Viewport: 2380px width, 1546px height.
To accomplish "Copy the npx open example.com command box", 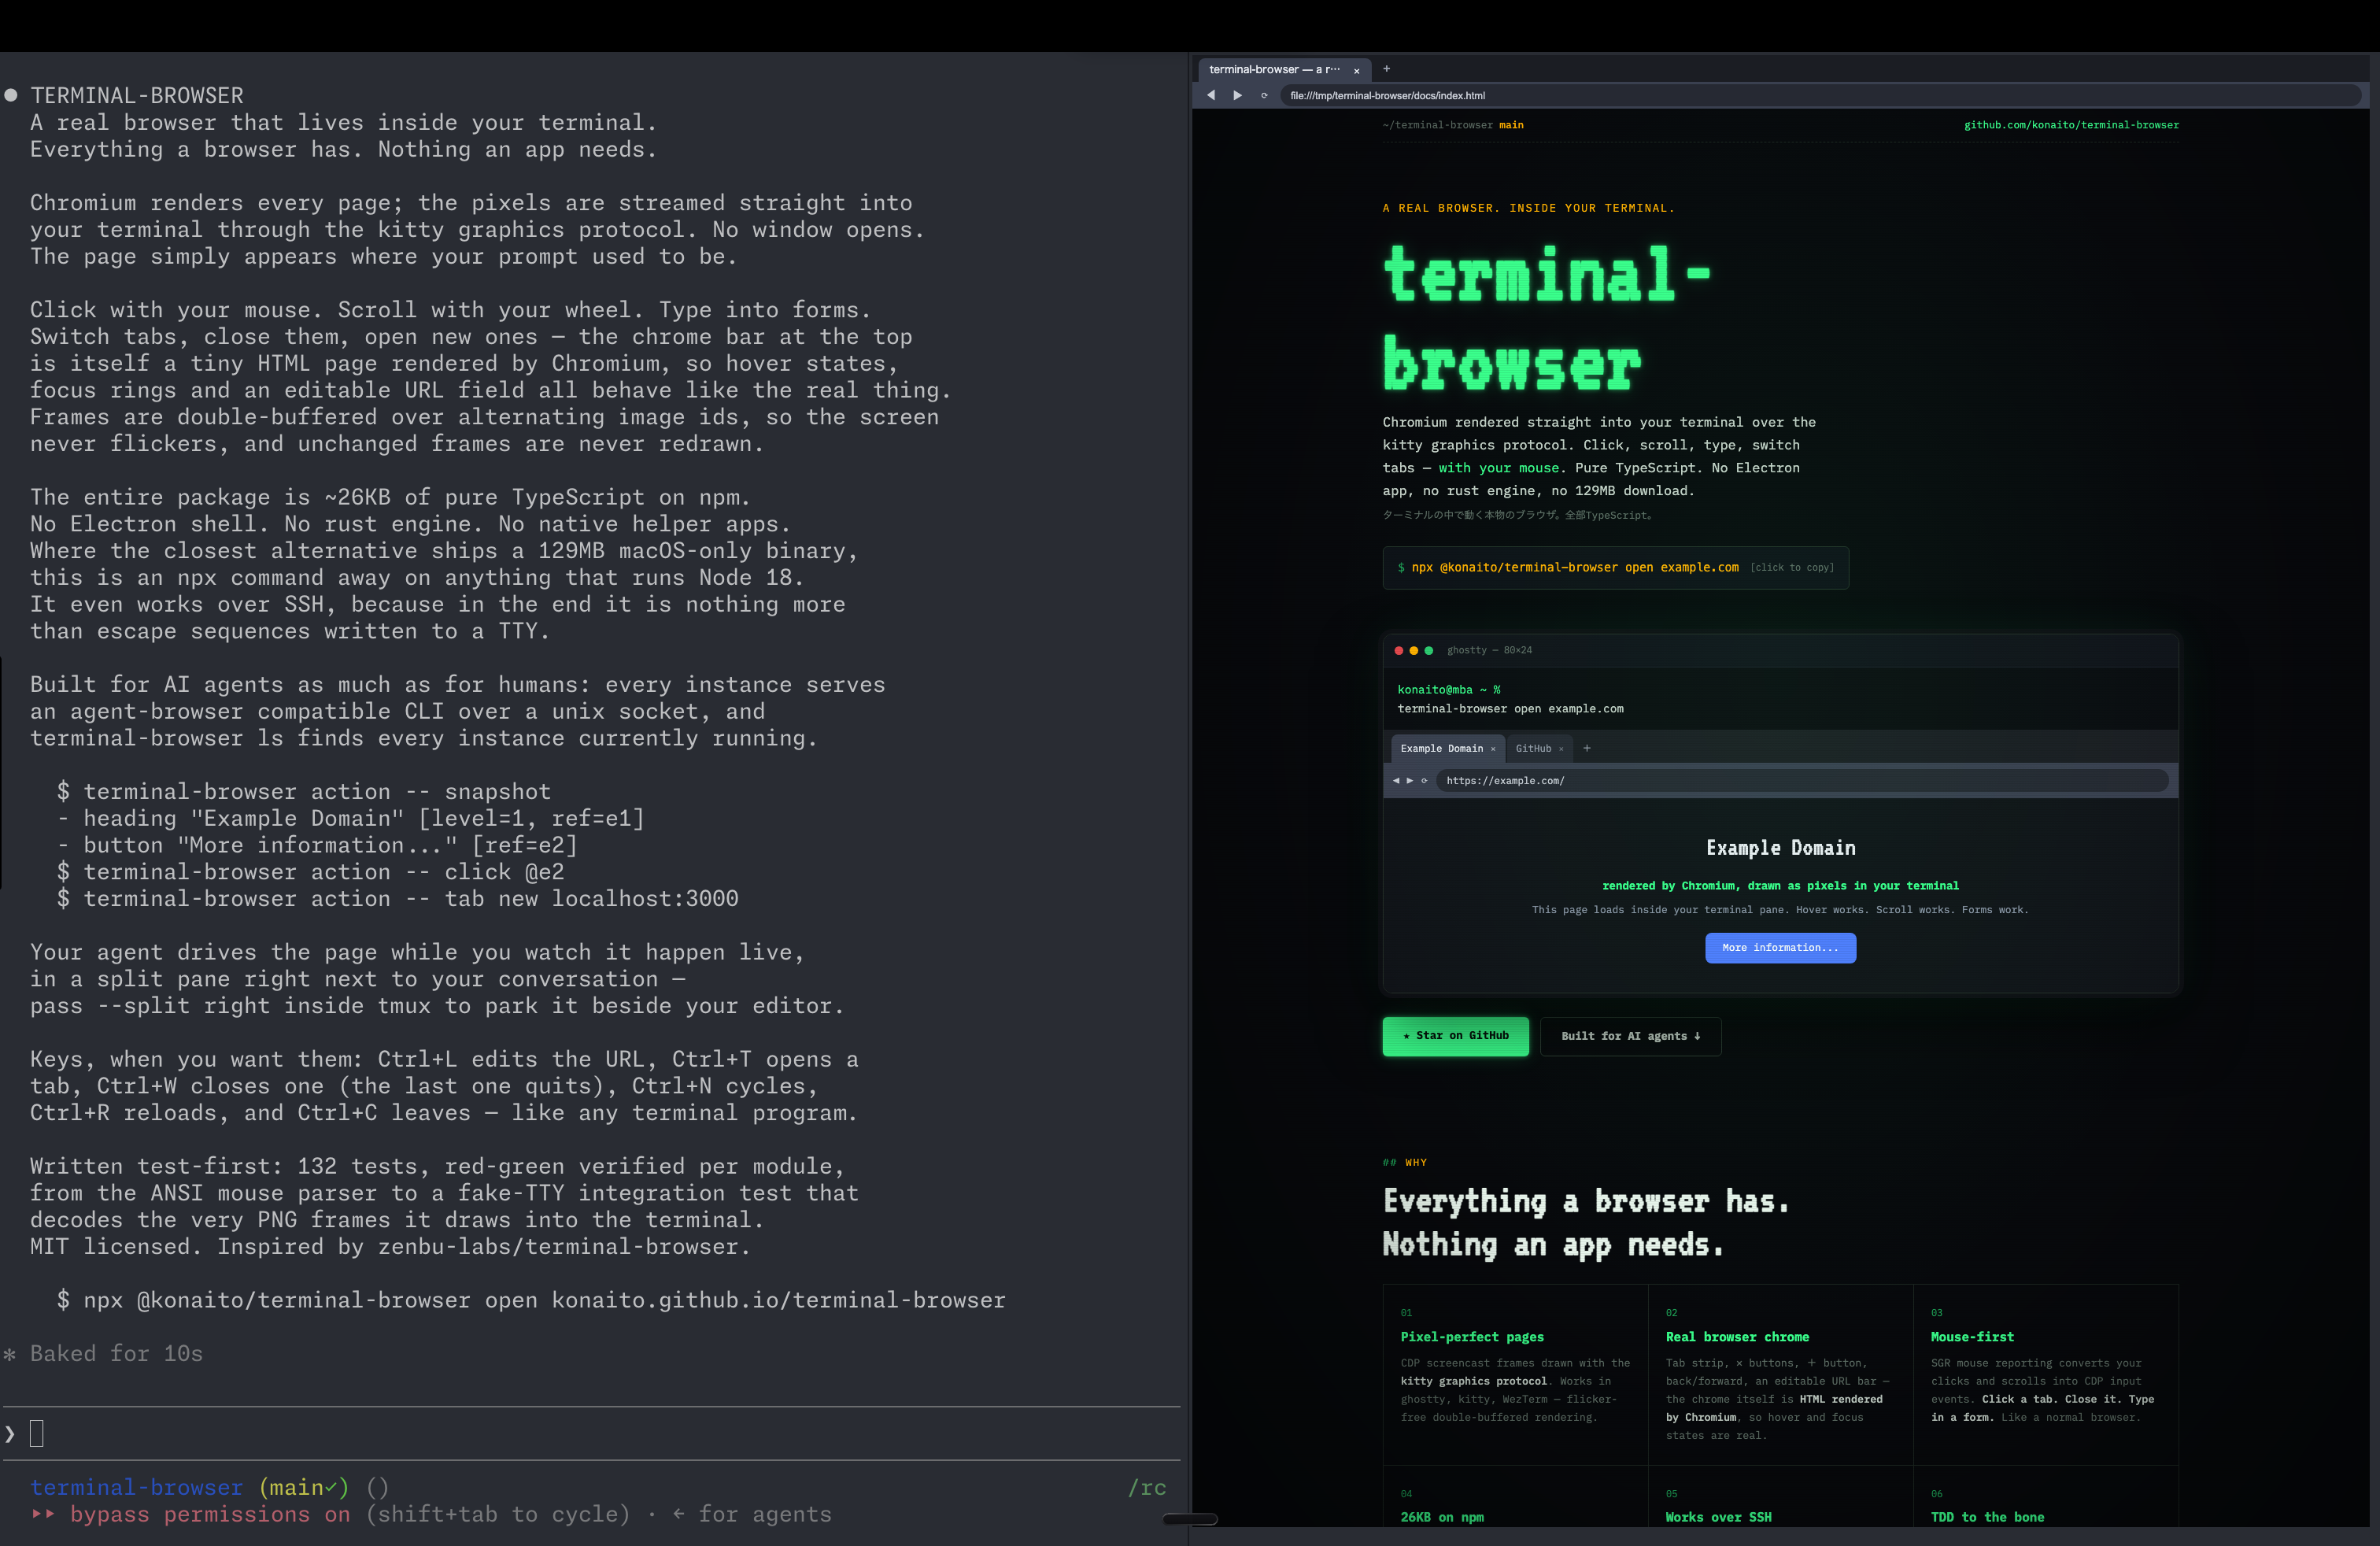I will pos(1615,567).
